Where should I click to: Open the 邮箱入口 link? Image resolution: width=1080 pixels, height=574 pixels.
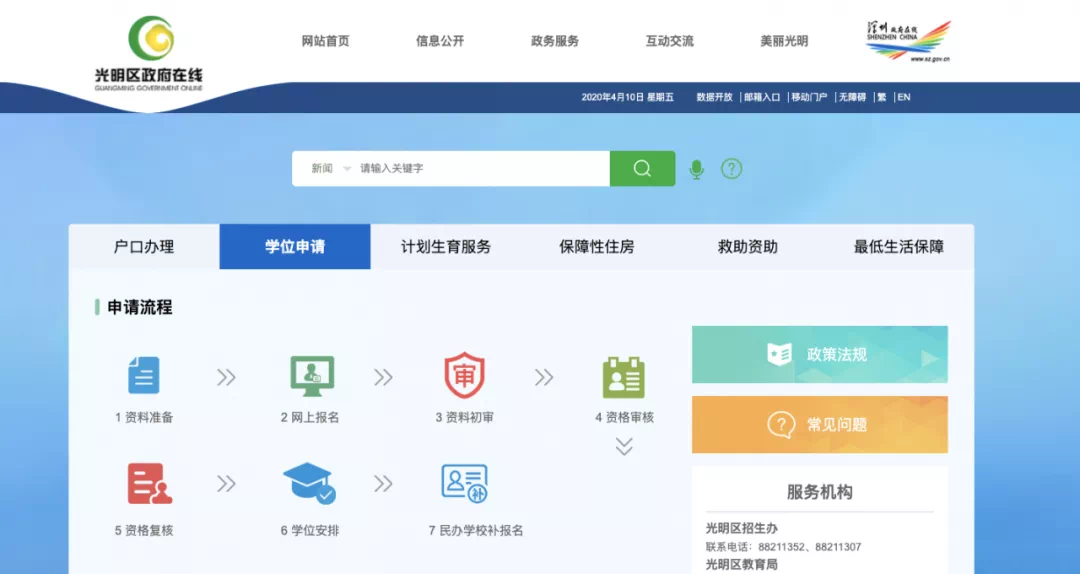(762, 97)
